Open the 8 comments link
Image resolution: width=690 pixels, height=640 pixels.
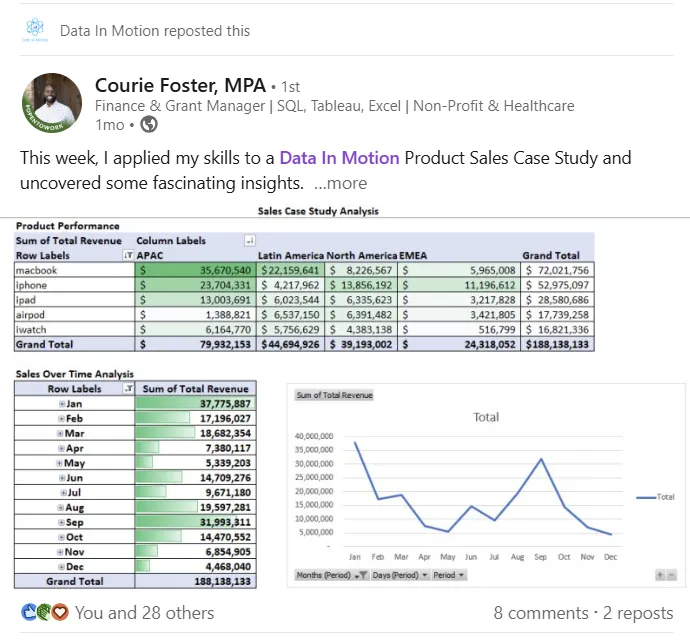point(541,613)
